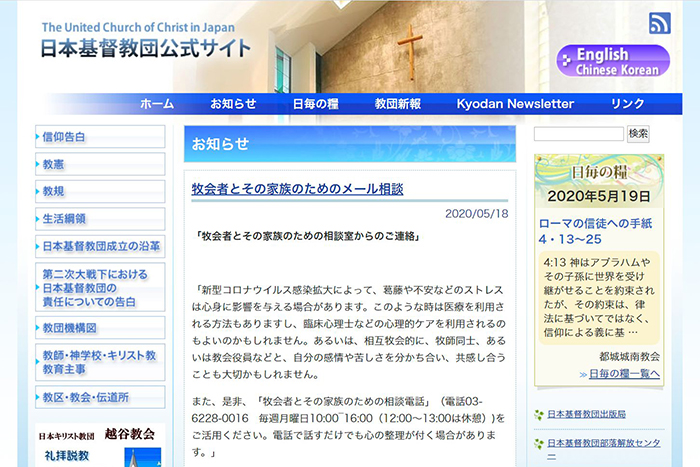Click the 越谷教会 礼拝説教 banner

[100, 446]
